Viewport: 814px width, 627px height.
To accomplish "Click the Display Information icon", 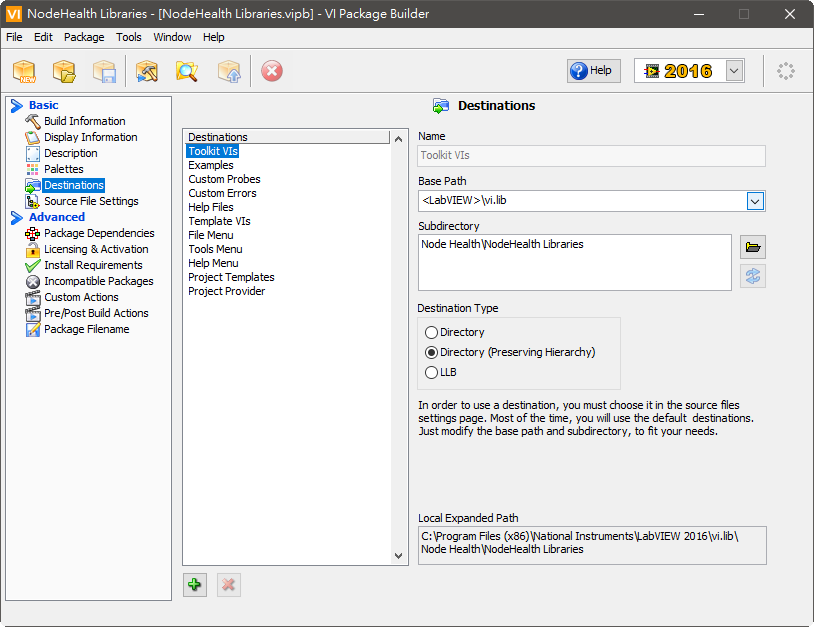I will pyautogui.click(x=33, y=138).
